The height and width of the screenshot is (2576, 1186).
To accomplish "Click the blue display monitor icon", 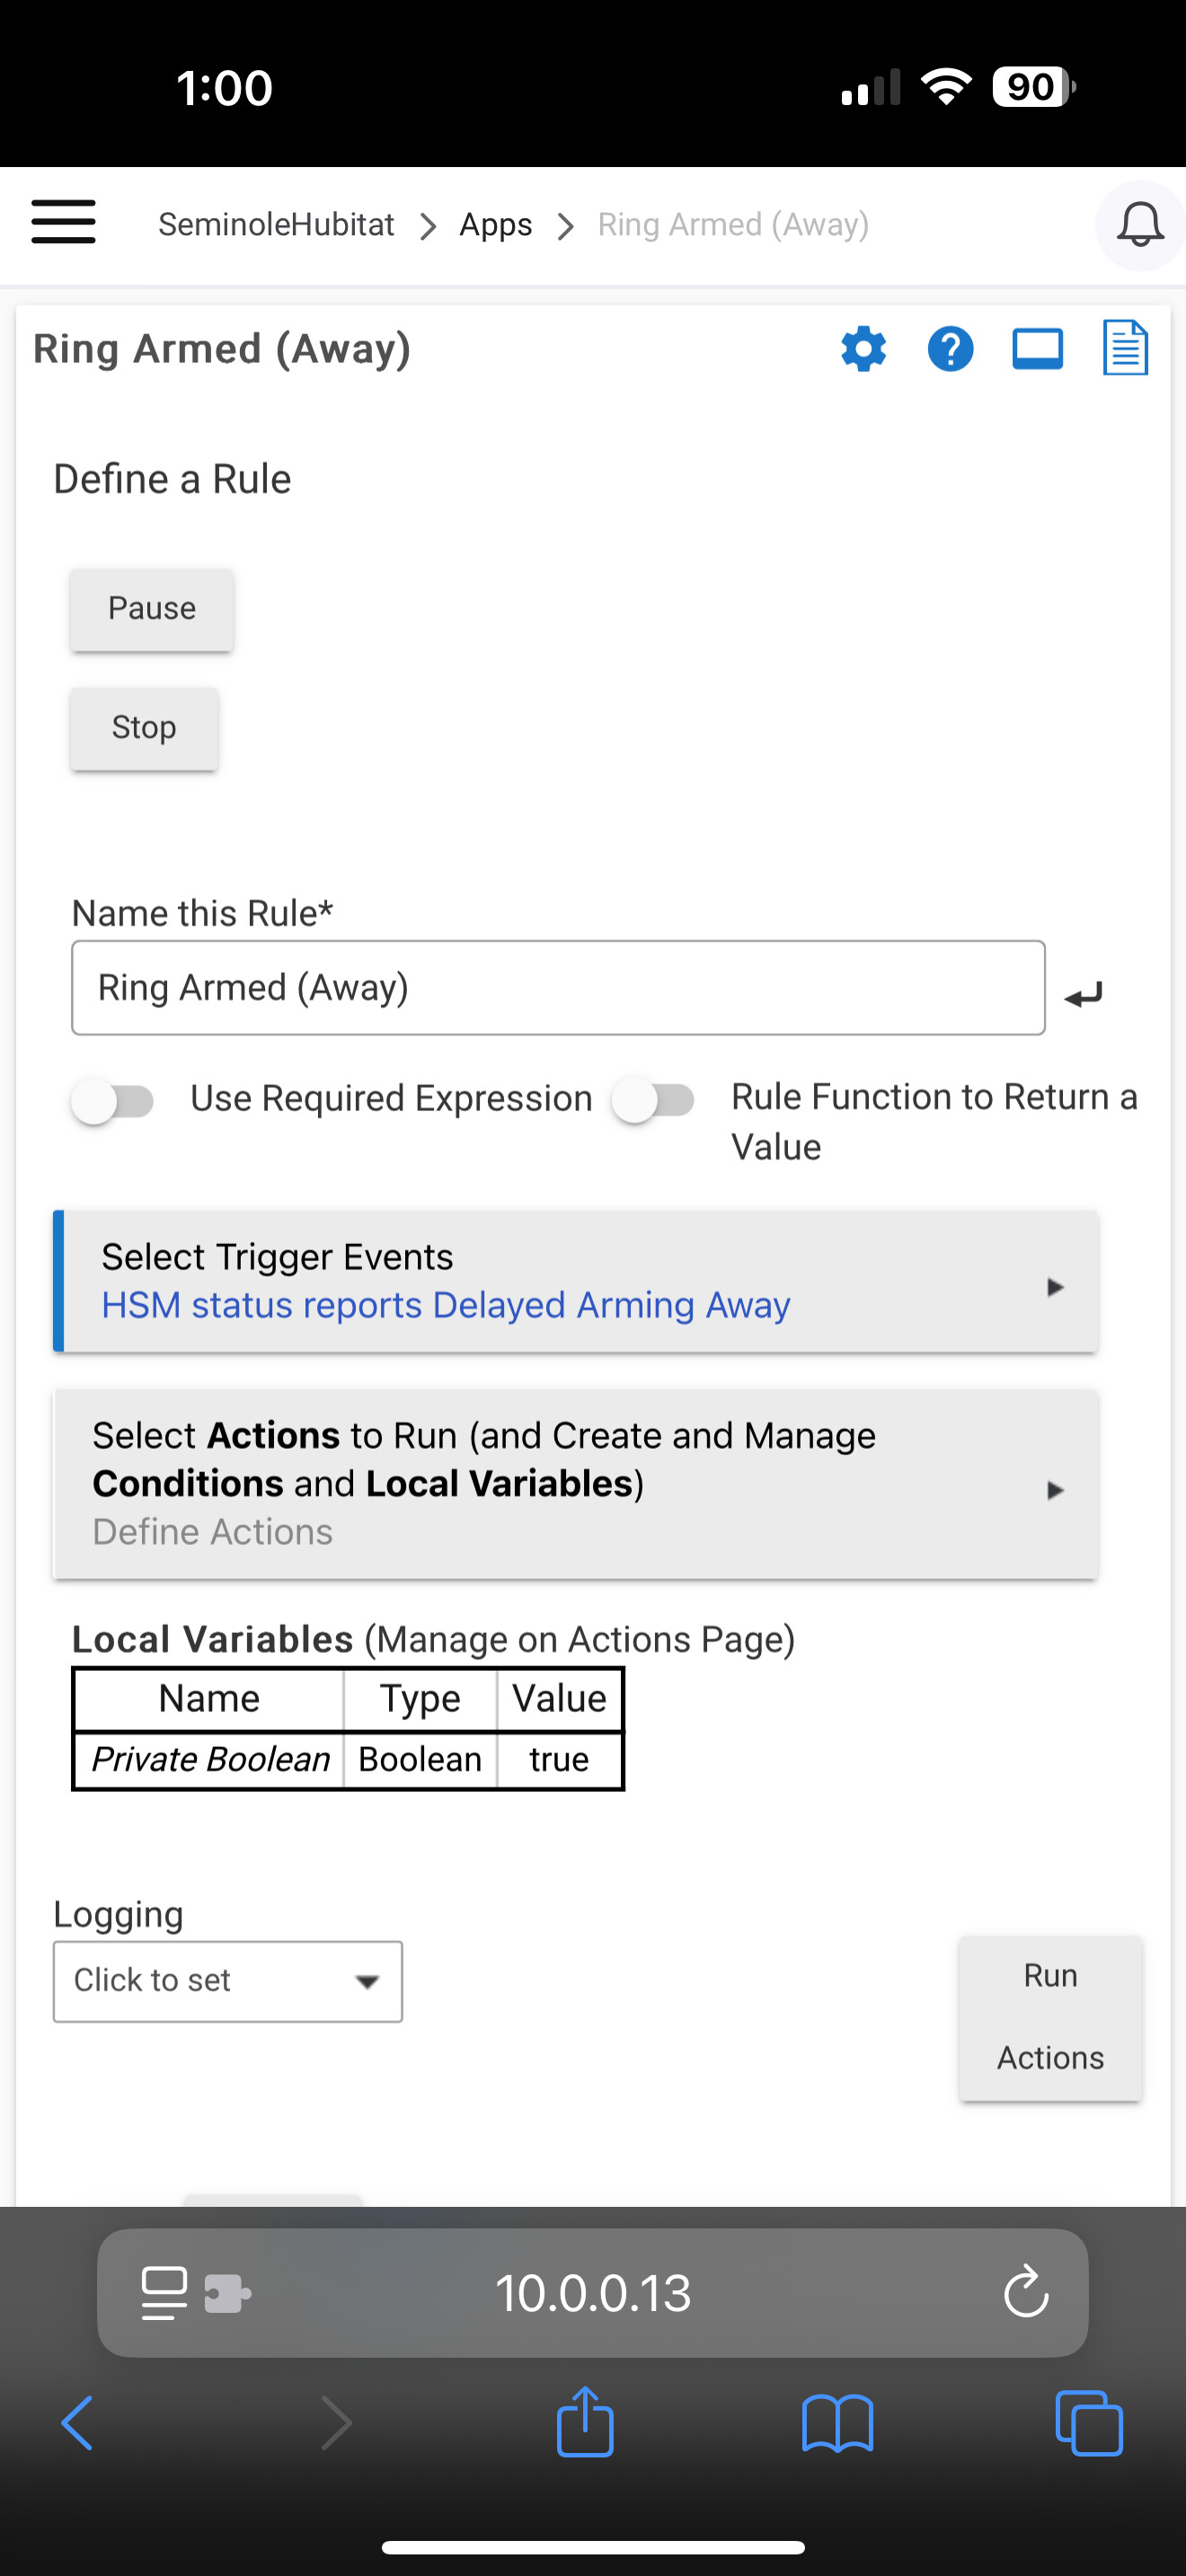I will coord(1037,349).
